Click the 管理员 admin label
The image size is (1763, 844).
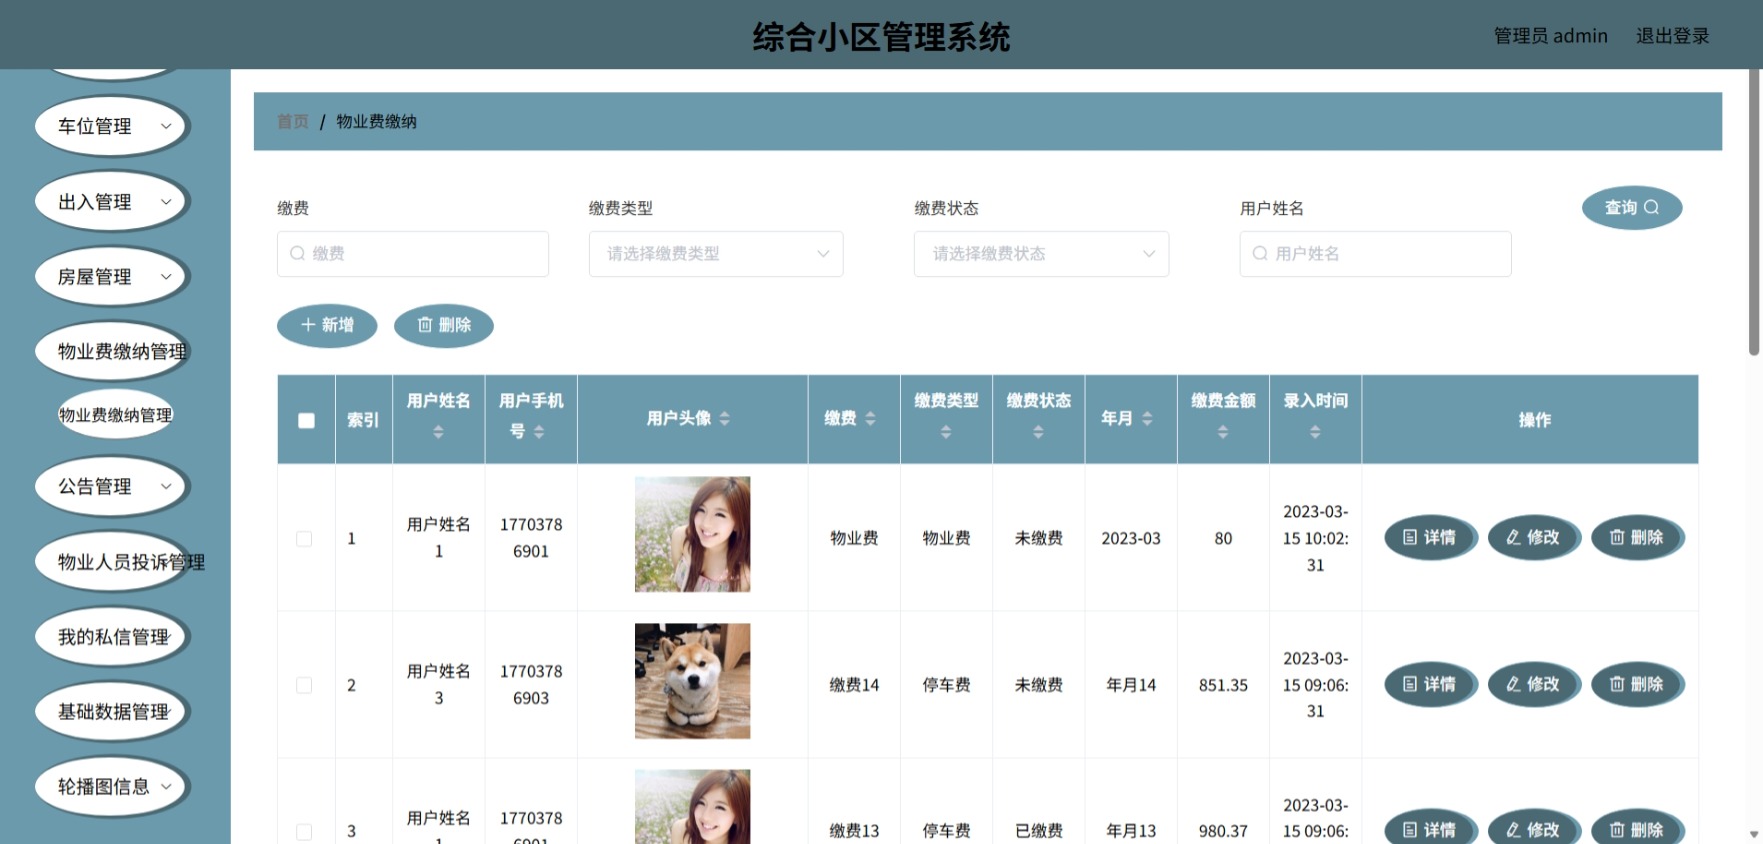click(1550, 36)
